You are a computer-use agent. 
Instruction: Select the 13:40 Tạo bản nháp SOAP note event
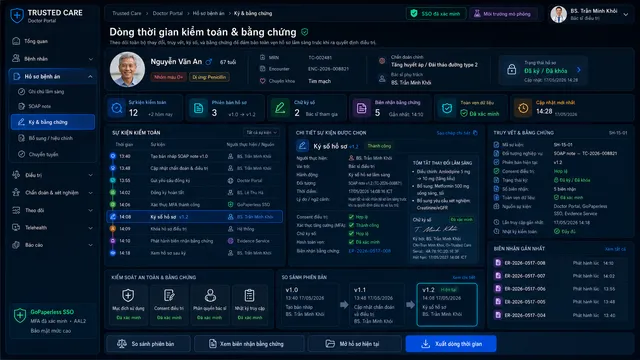click(195, 156)
